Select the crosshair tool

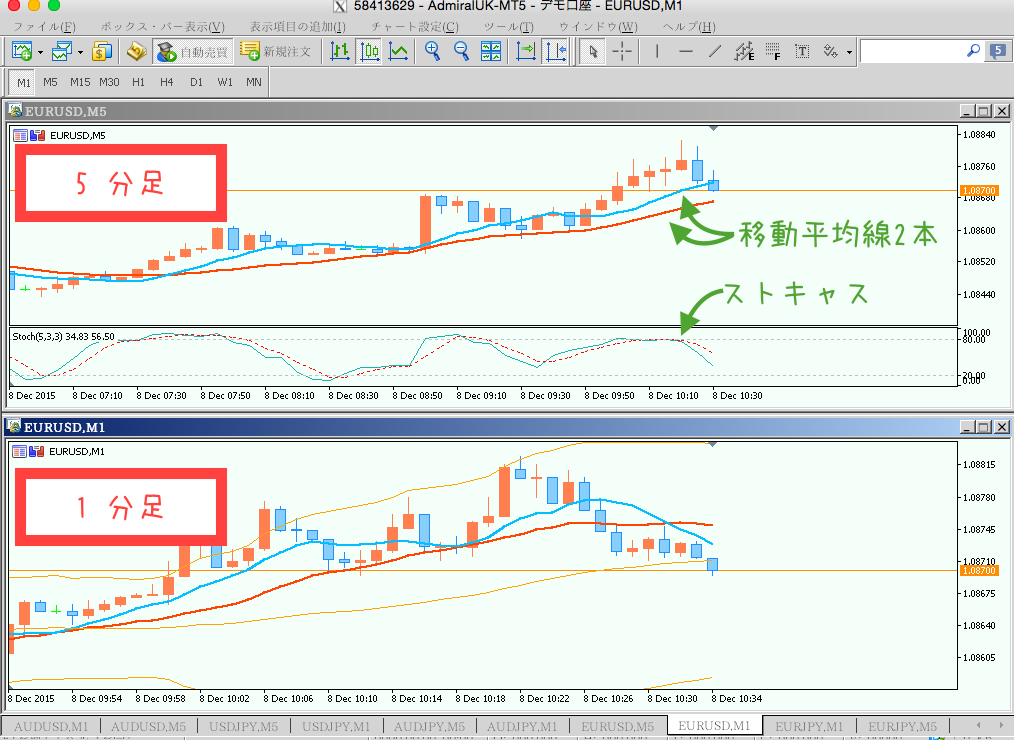point(622,51)
